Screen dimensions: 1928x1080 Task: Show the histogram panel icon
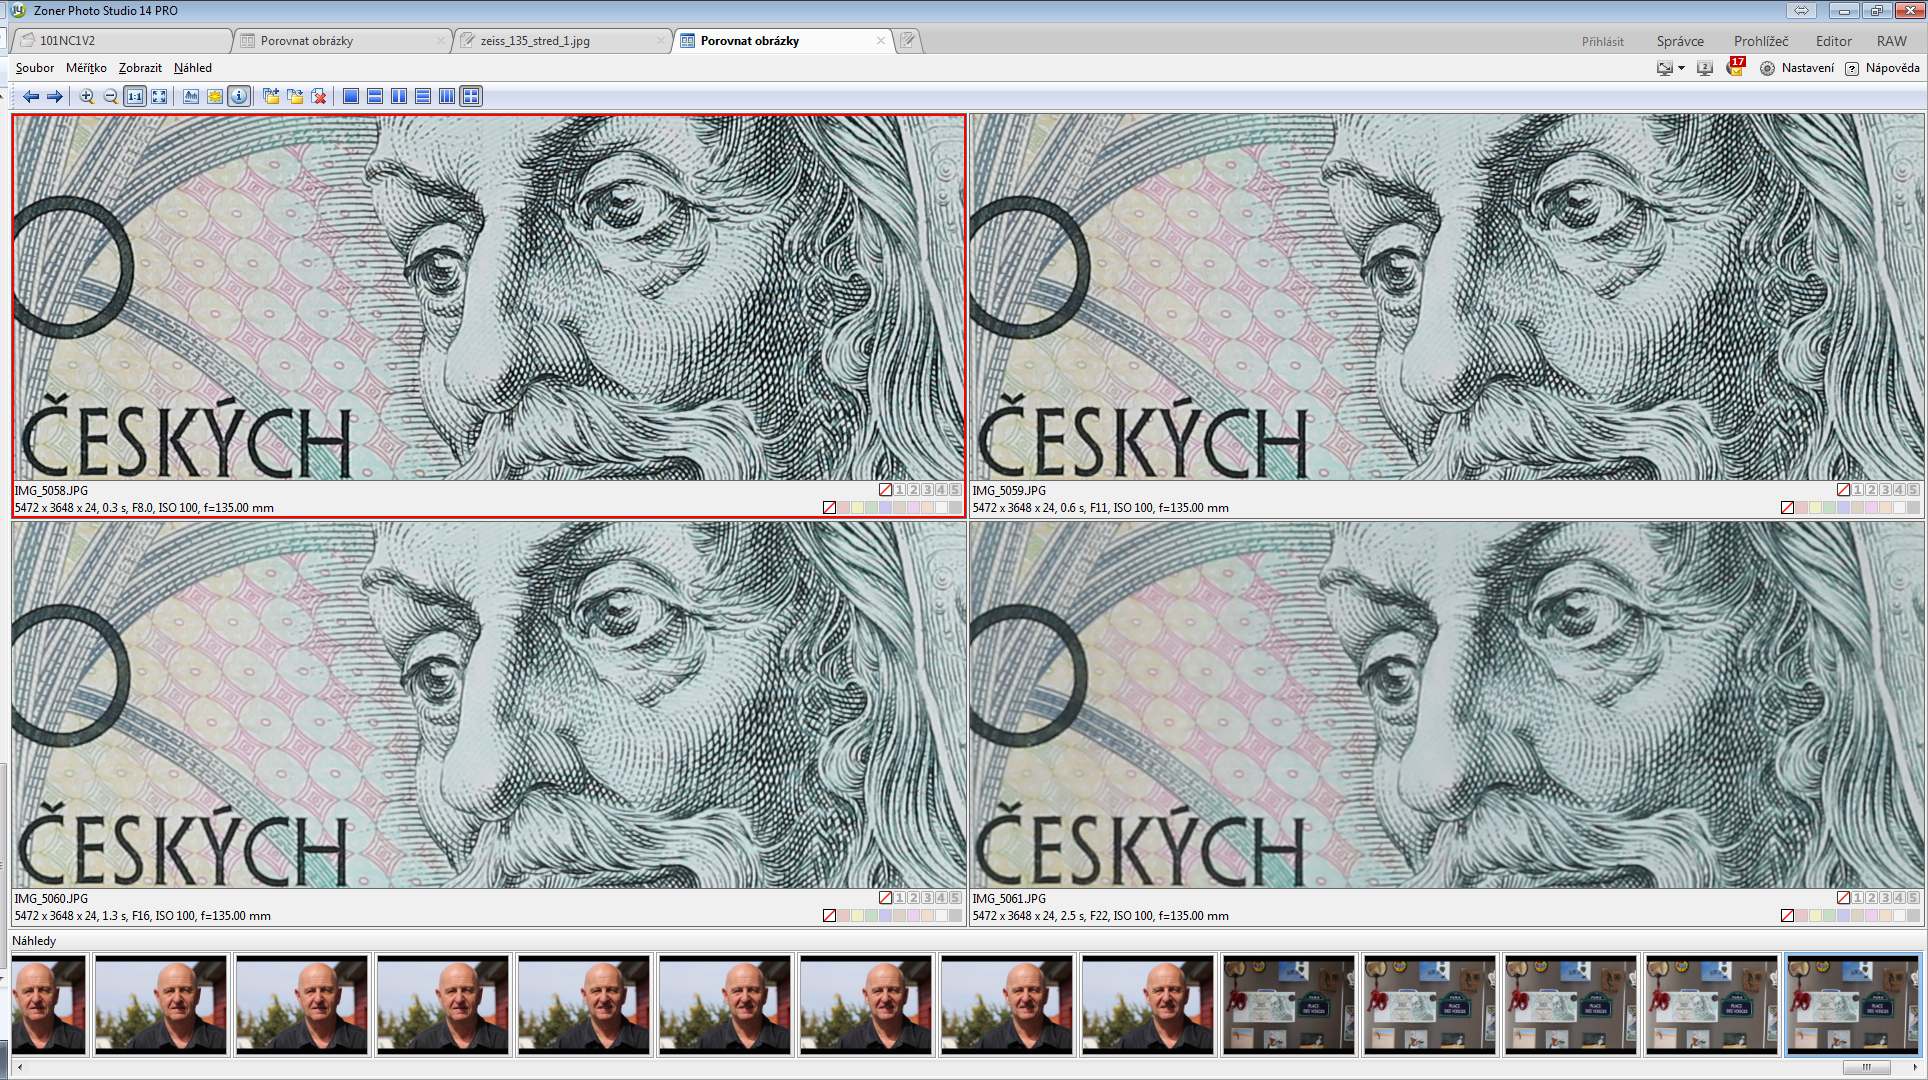[x=191, y=97]
